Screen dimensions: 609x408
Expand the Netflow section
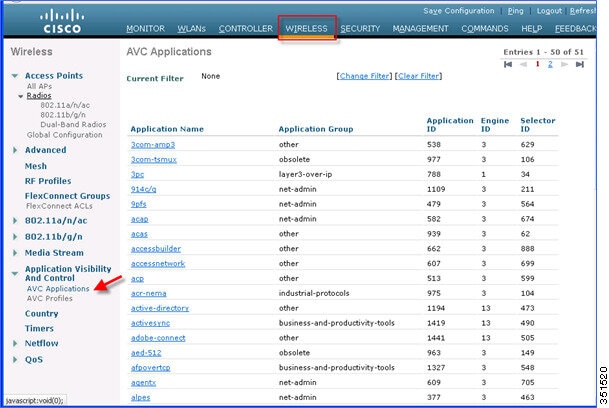[15, 343]
